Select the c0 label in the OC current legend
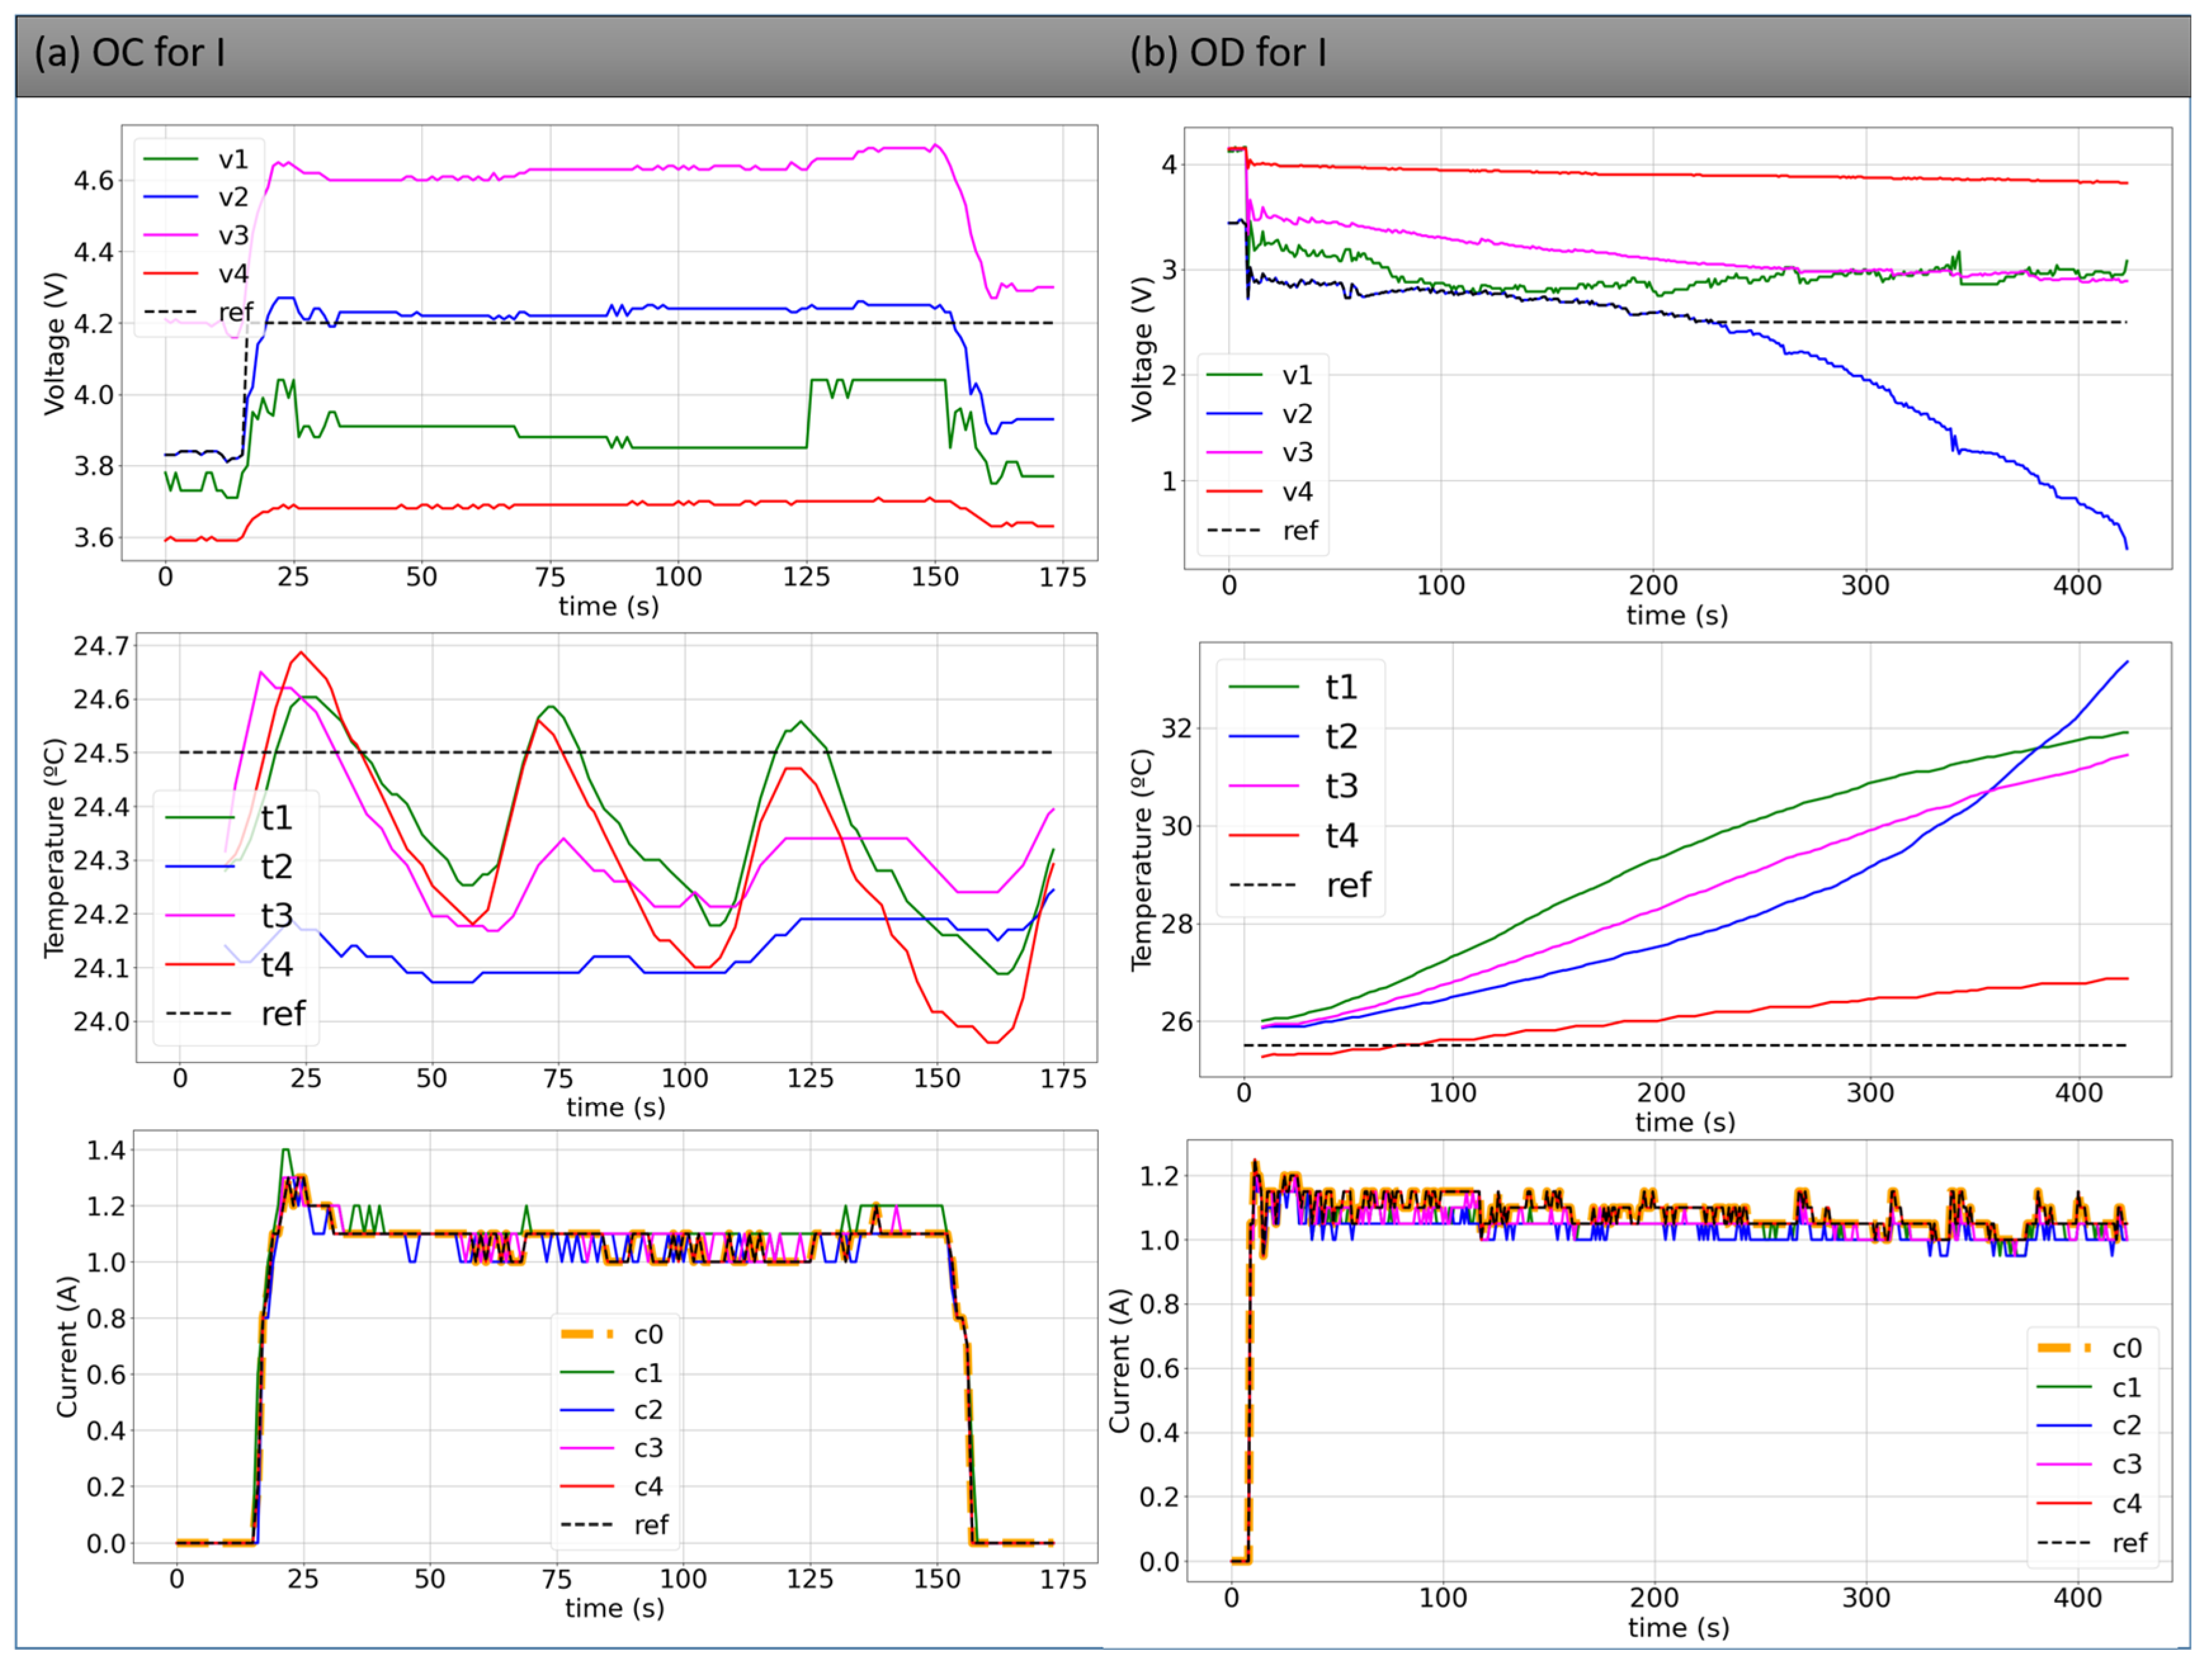 pos(648,1334)
